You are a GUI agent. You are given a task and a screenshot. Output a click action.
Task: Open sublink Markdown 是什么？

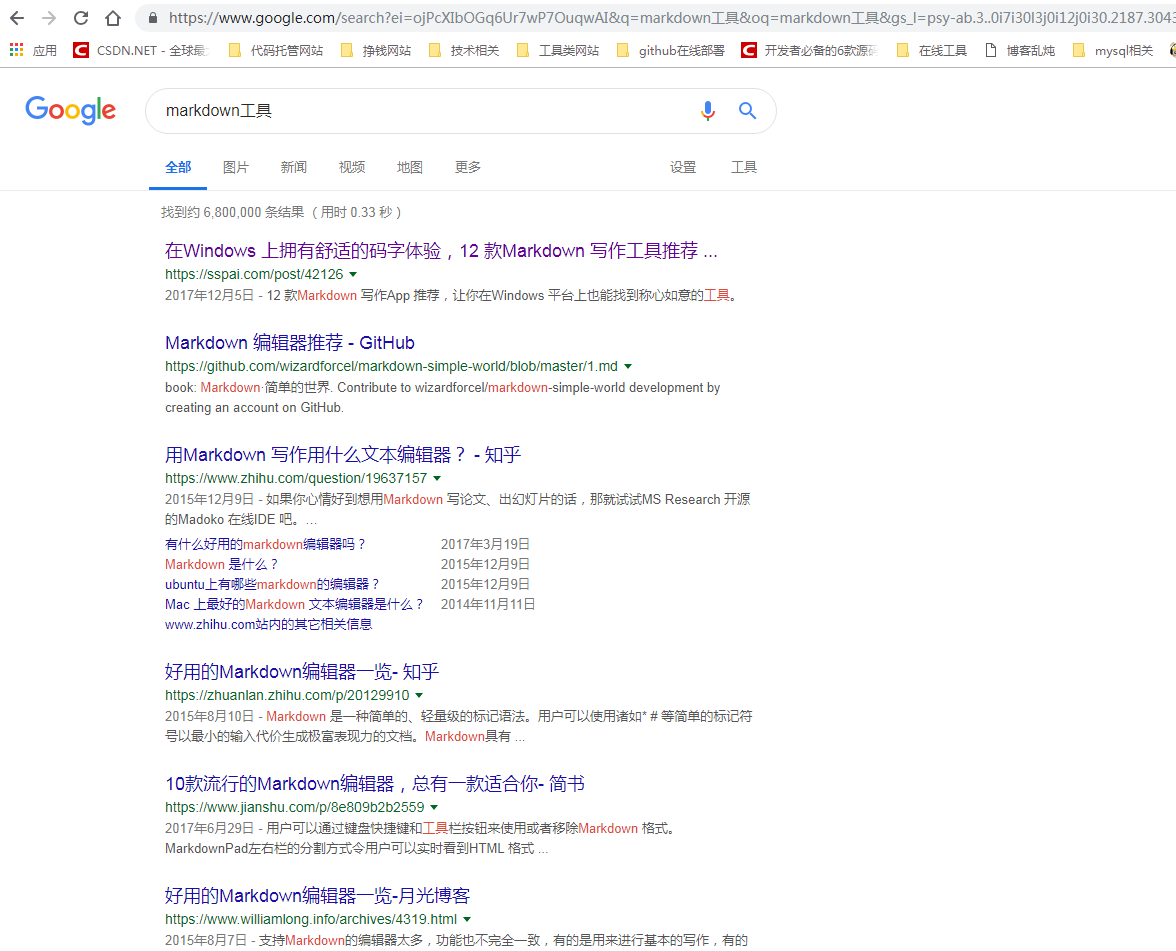221,565
